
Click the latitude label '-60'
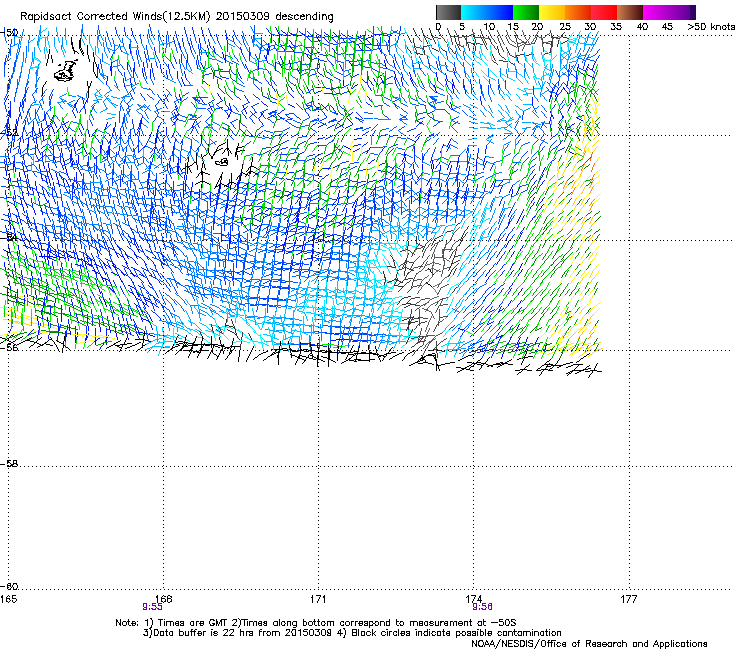[10, 587]
